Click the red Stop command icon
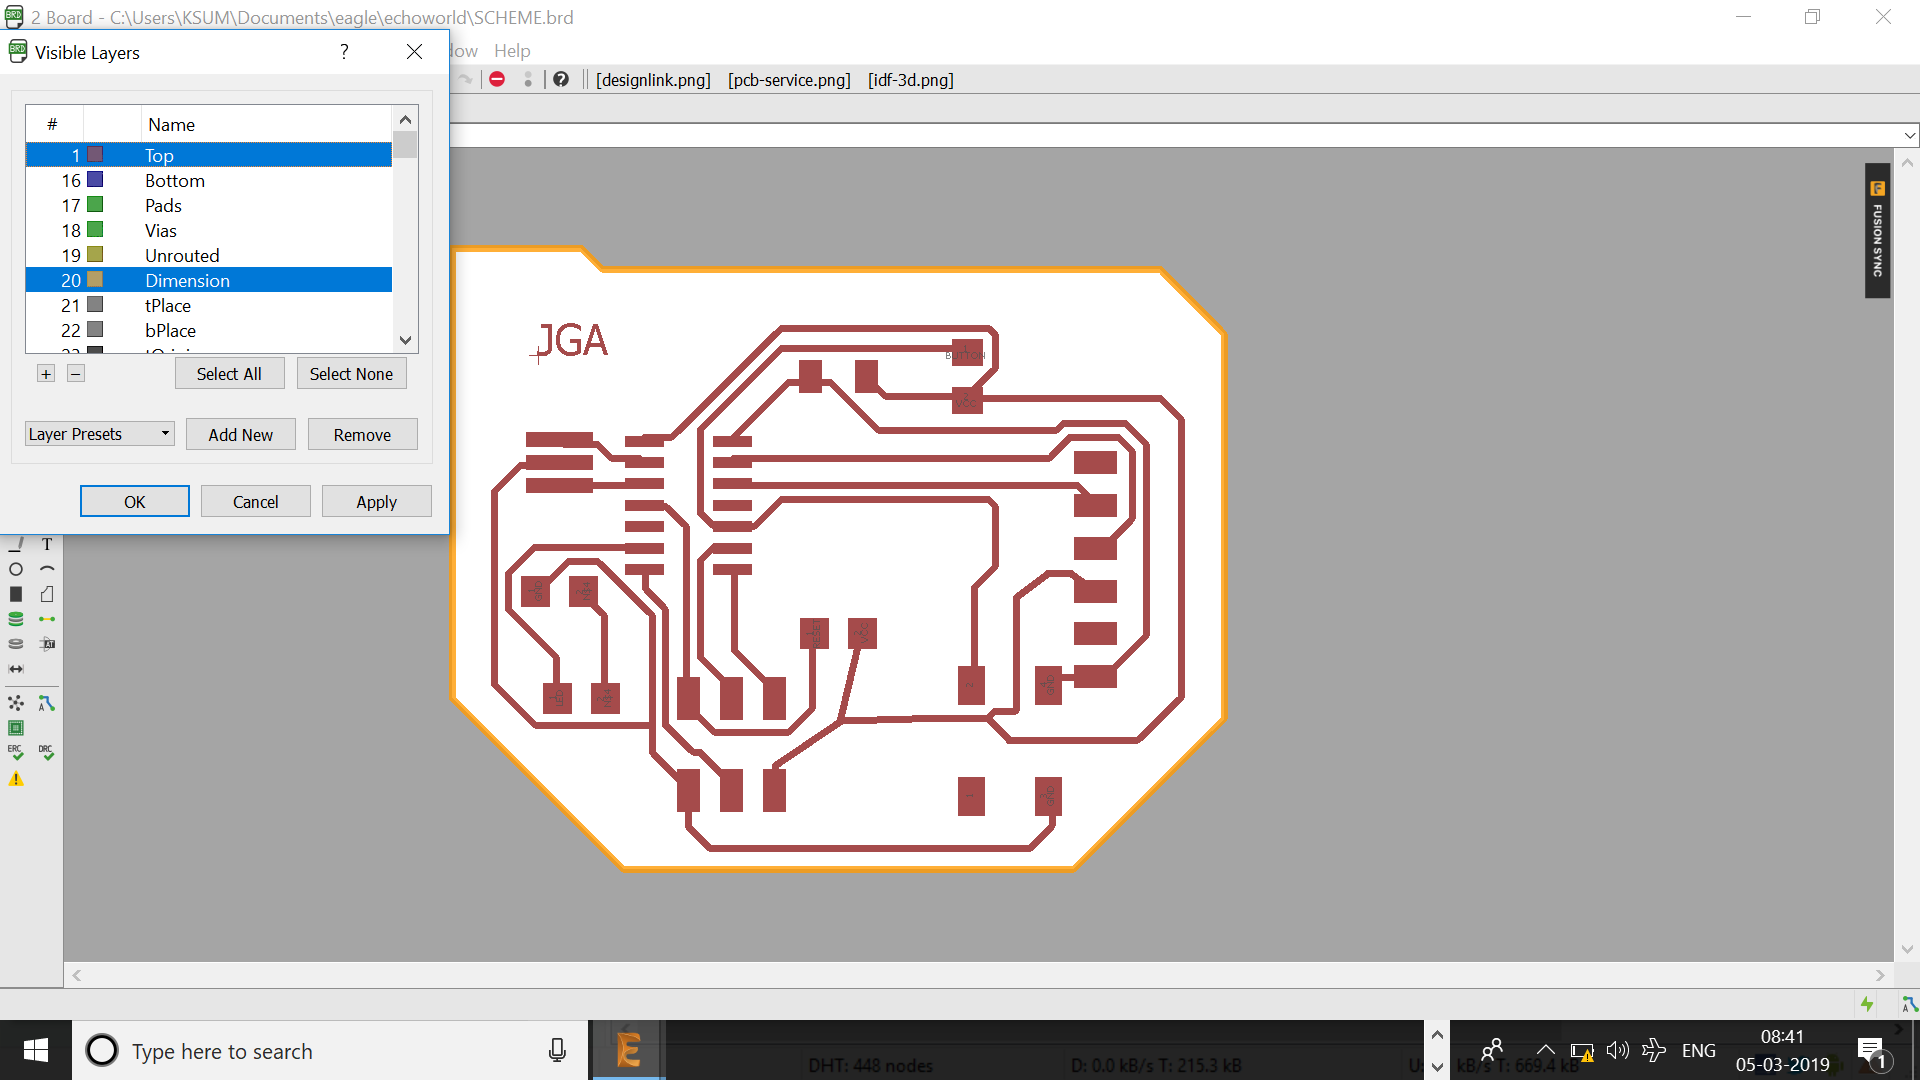1920x1080 pixels. pyautogui.click(x=497, y=79)
